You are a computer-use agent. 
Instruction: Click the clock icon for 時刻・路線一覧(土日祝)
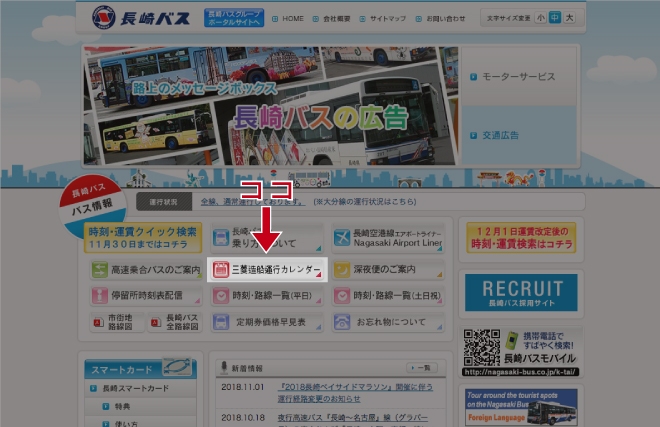tap(342, 296)
